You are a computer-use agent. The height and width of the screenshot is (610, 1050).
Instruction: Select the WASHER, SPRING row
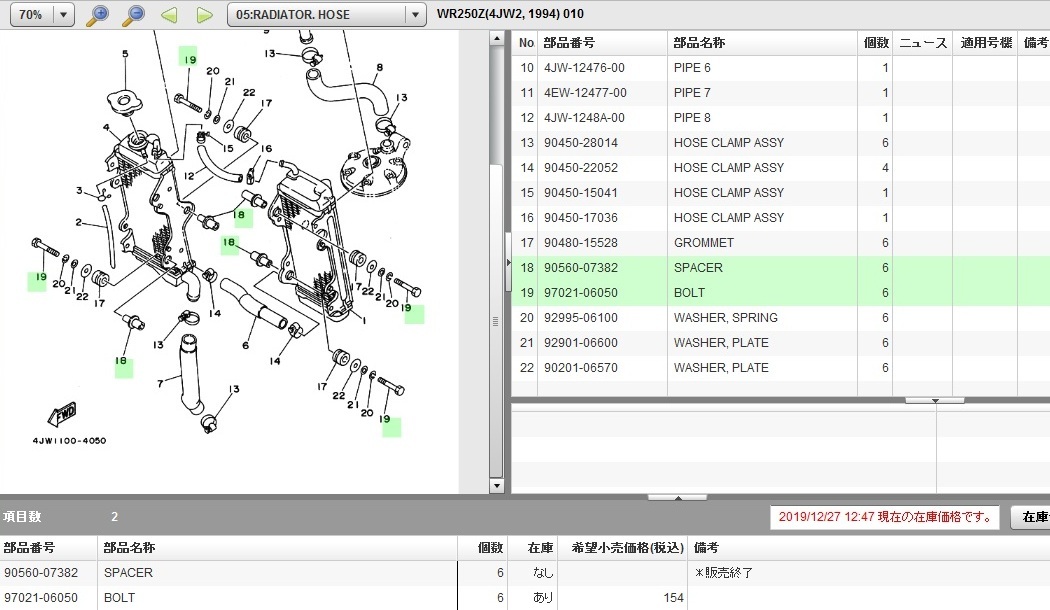coord(781,317)
